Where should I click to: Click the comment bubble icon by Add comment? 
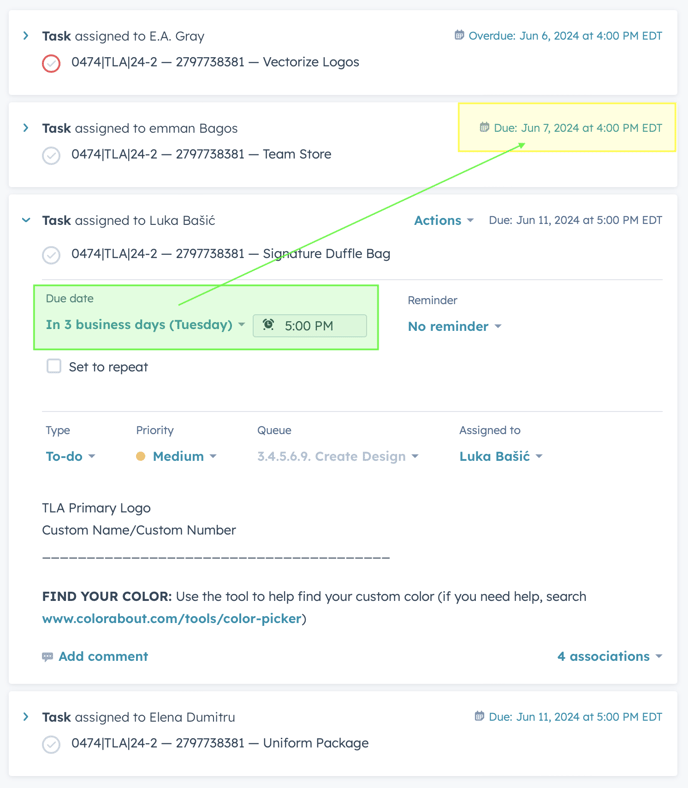click(47, 657)
